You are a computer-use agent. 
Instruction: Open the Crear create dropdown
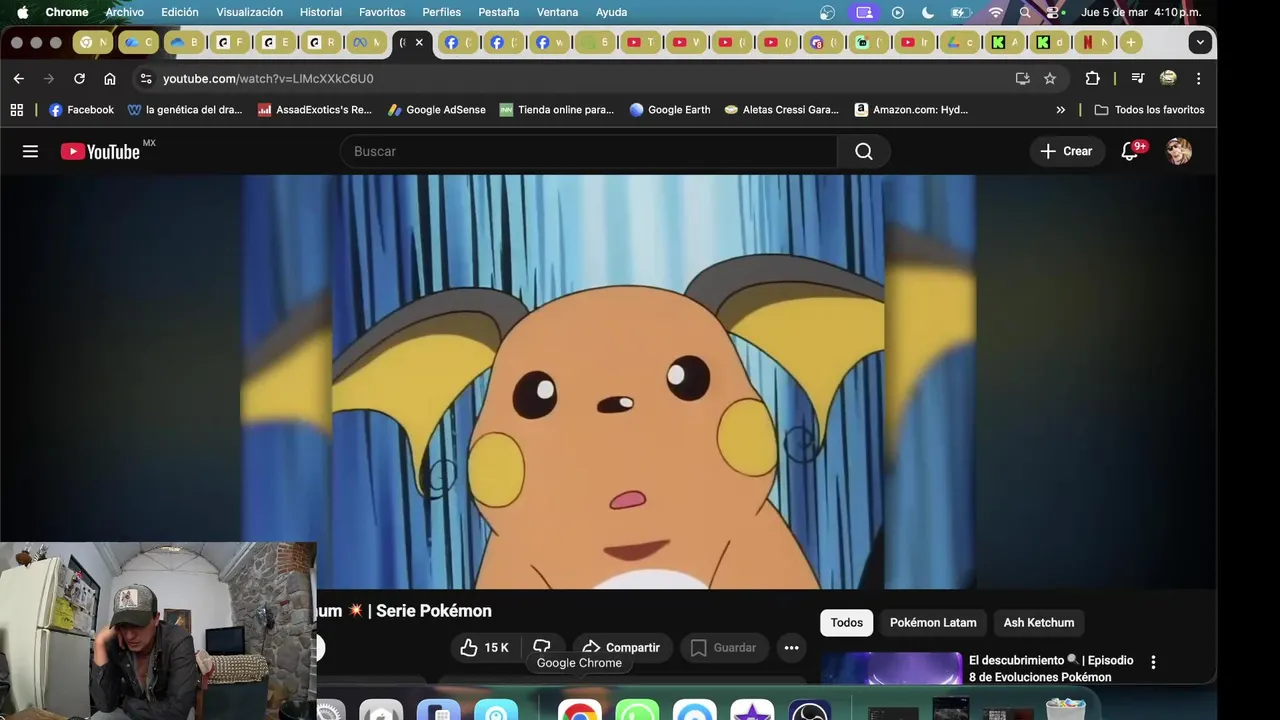point(1066,151)
